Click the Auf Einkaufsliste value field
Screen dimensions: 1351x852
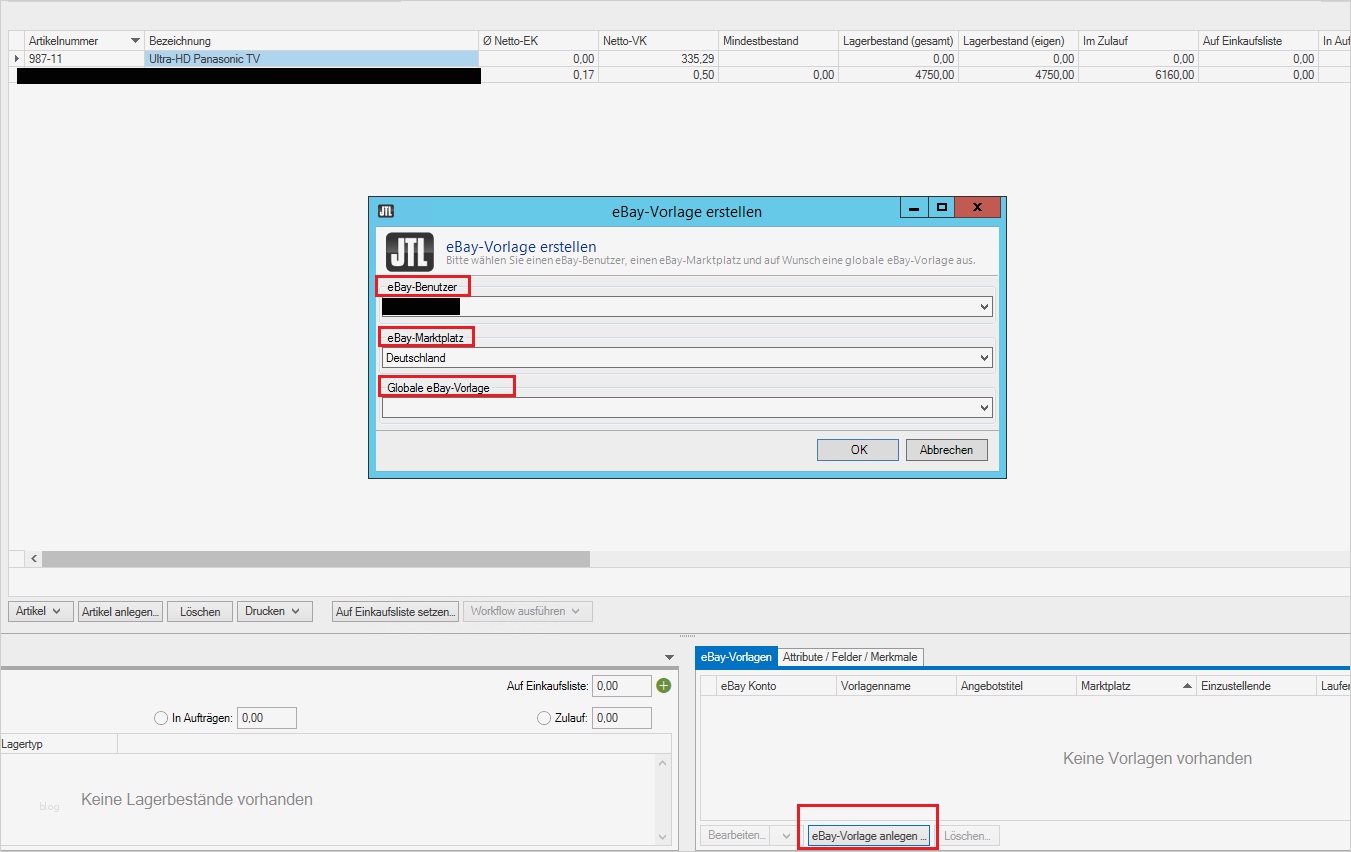tap(621, 686)
